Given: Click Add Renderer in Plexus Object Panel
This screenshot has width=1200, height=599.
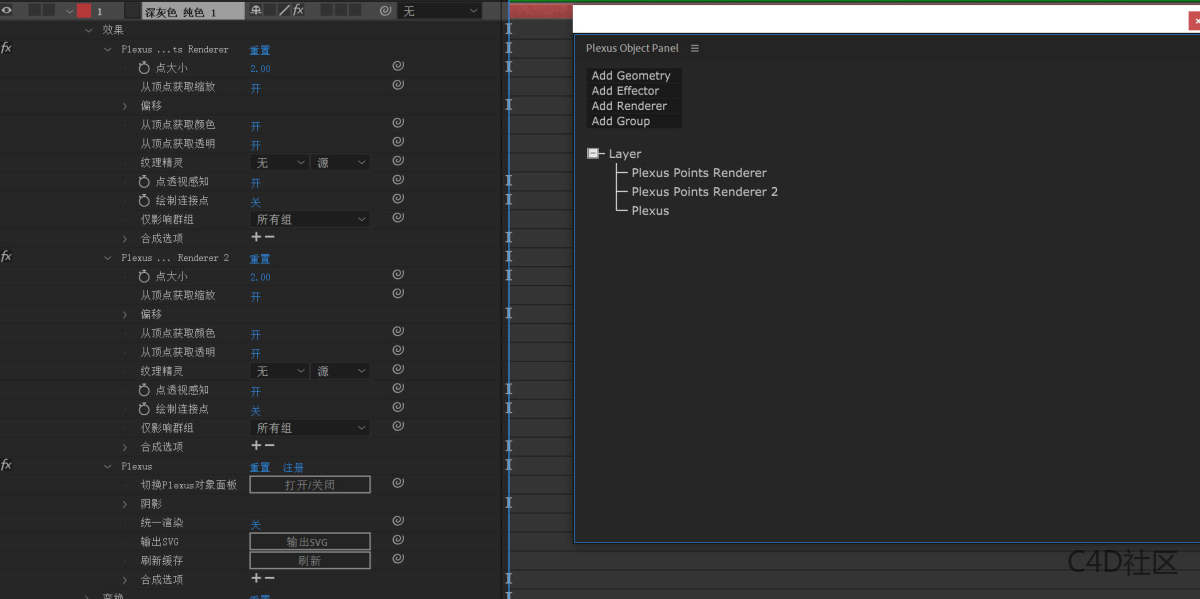Looking at the screenshot, I should (x=629, y=106).
